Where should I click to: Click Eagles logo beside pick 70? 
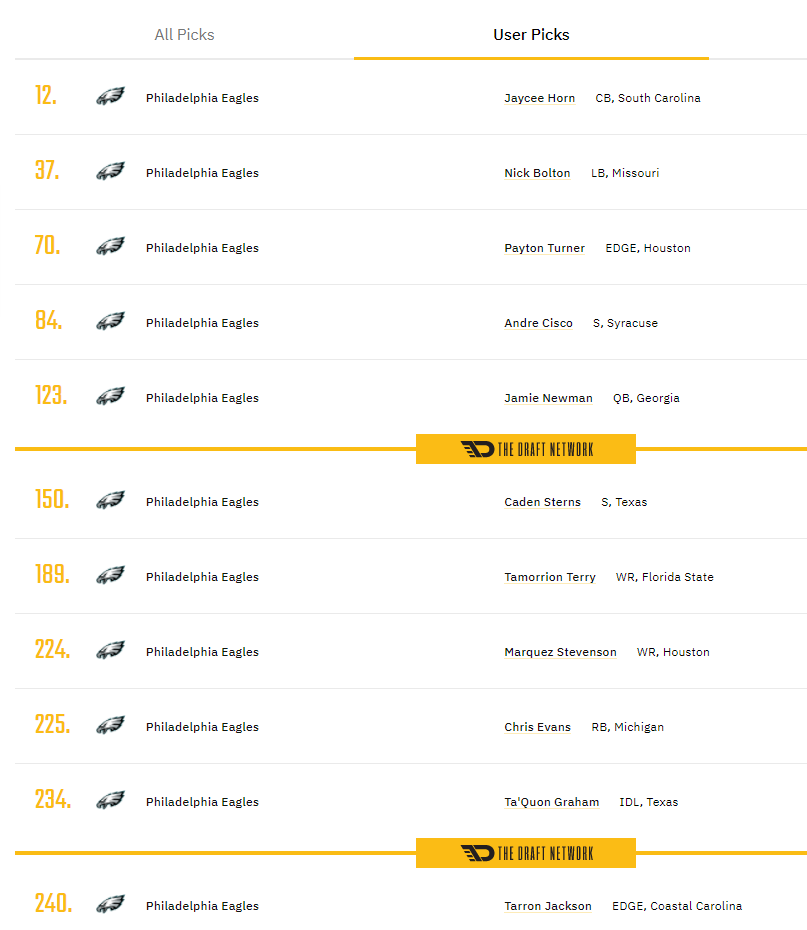110,246
